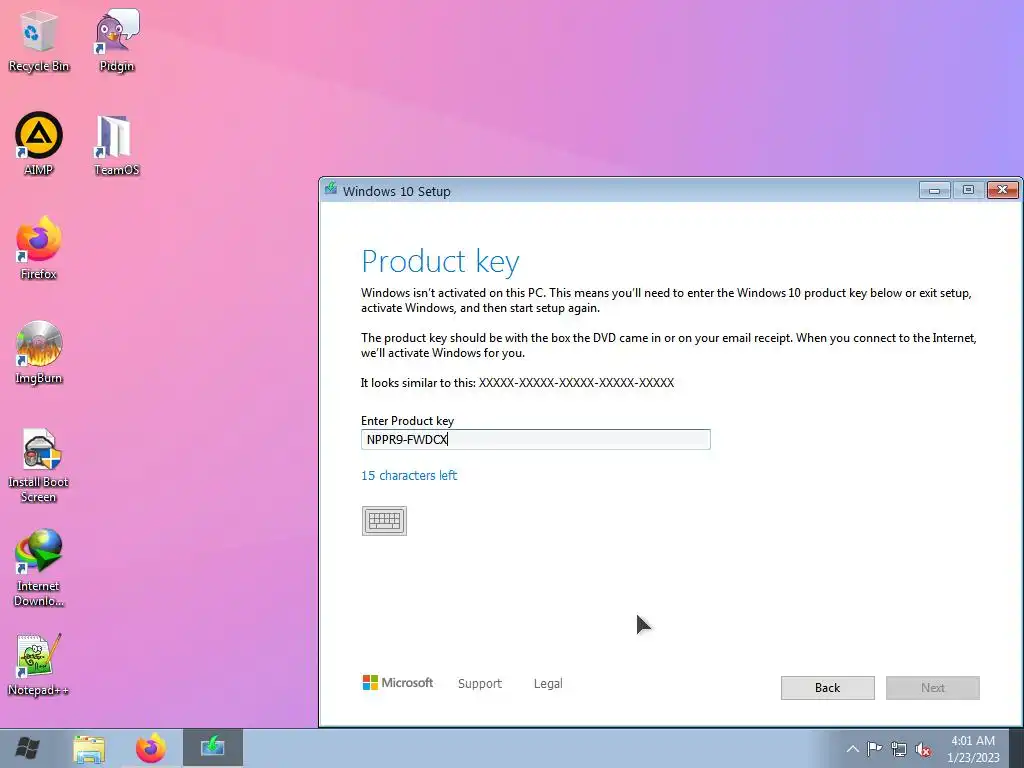This screenshot has width=1024, height=768.
Task: Select the Recycle Bin desktop icon
Action: [x=39, y=40]
